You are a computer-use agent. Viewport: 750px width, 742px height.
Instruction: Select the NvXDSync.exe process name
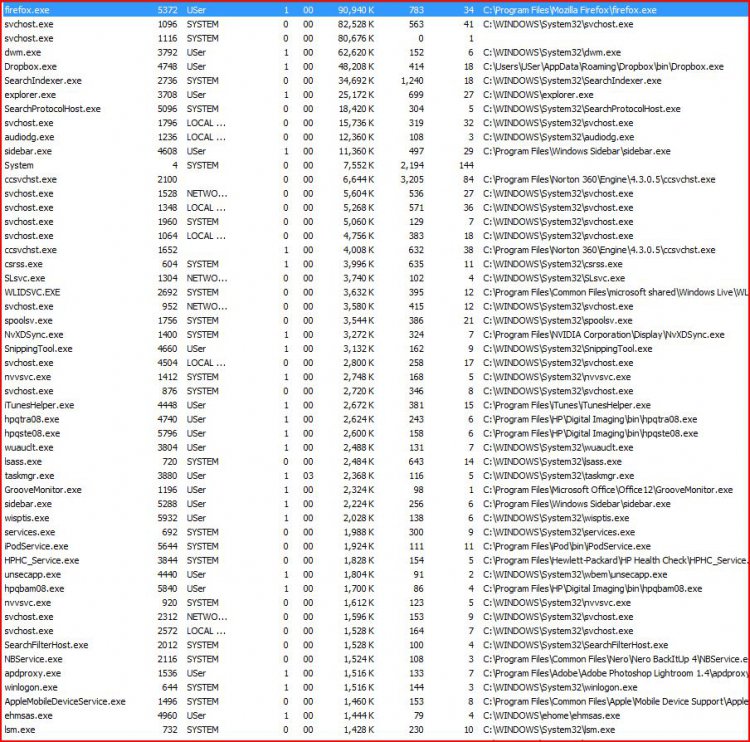[34, 335]
